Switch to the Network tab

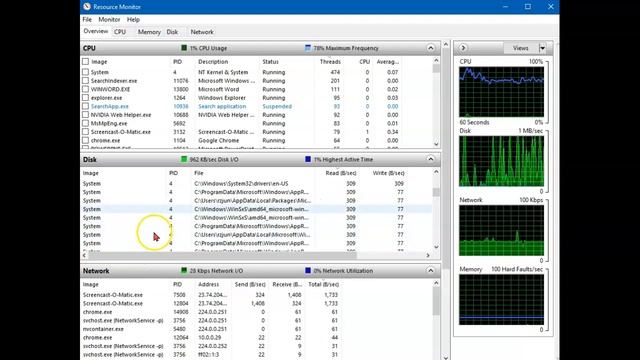202,32
